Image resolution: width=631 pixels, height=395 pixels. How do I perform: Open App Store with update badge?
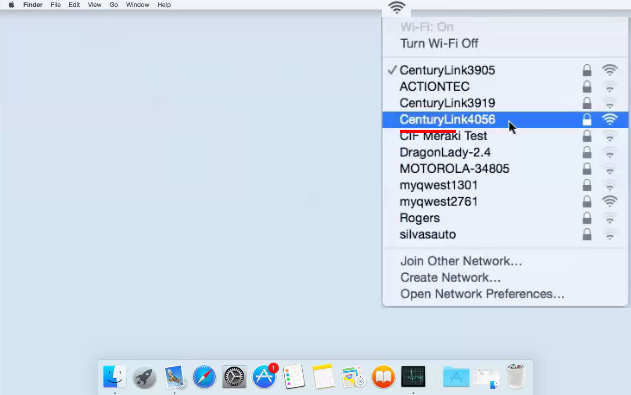[x=264, y=376]
